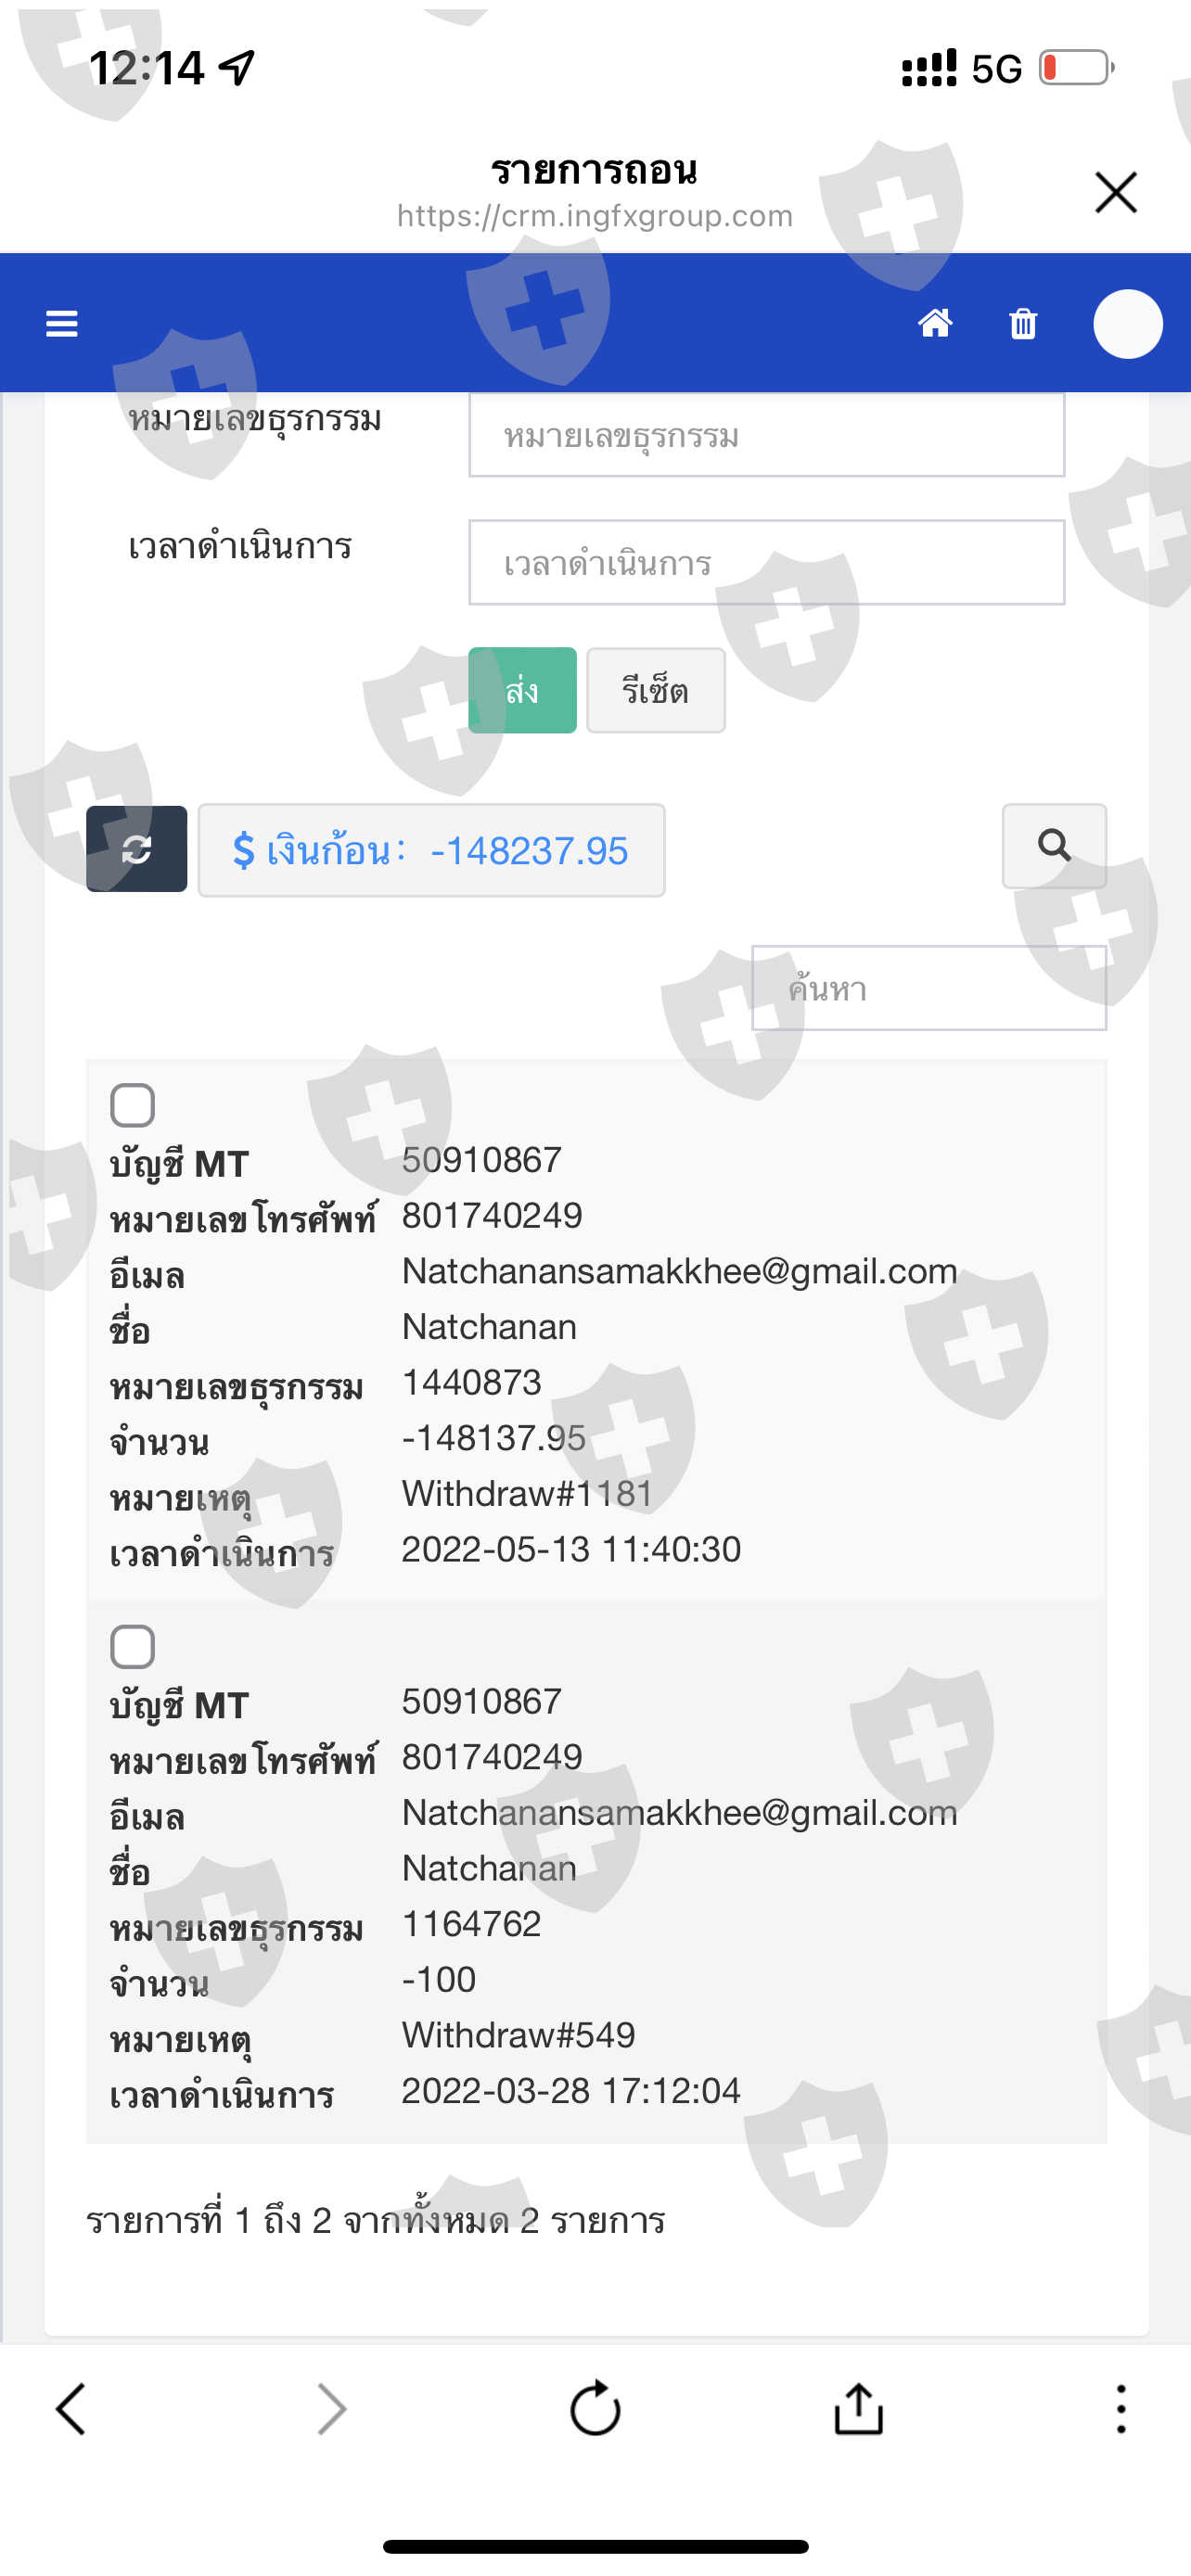This screenshot has height=2576, width=1191.
Task: Go to home via house icon
Action: coord(935,323)
